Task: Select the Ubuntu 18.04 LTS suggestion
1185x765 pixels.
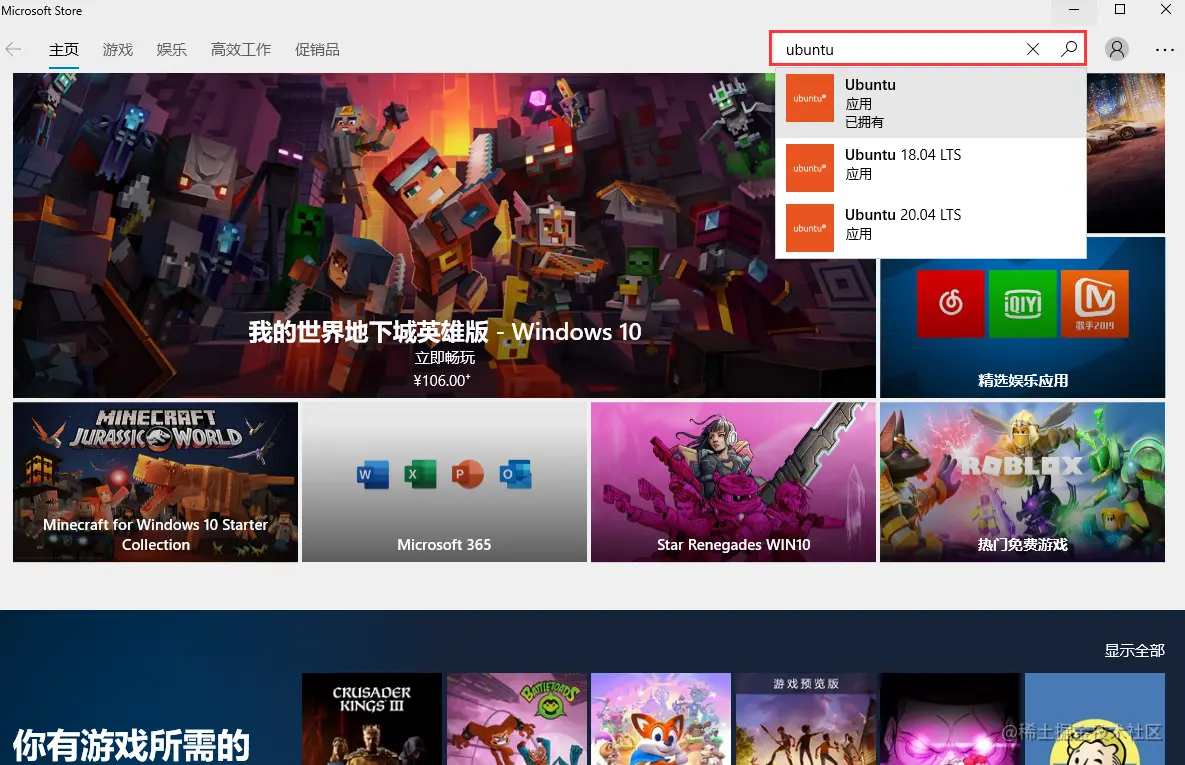Action: [x=930, y=168]
